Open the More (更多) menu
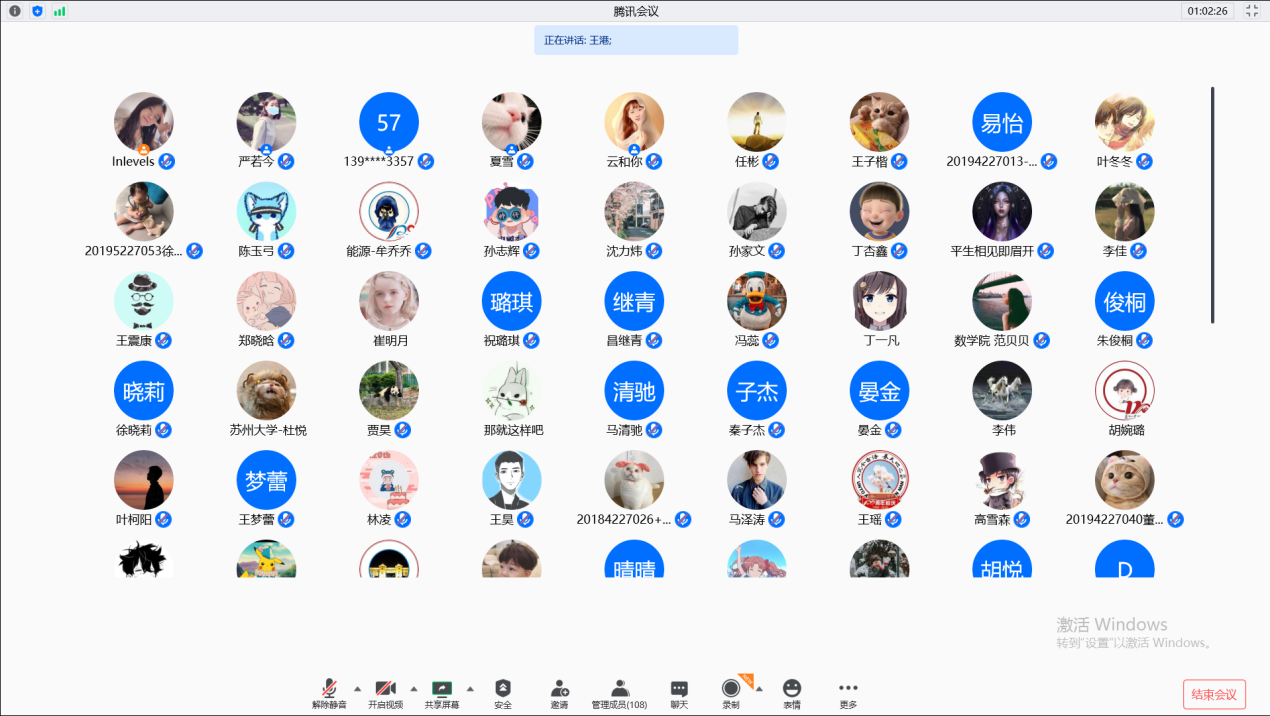The image size is (1270, 716). 848,689
